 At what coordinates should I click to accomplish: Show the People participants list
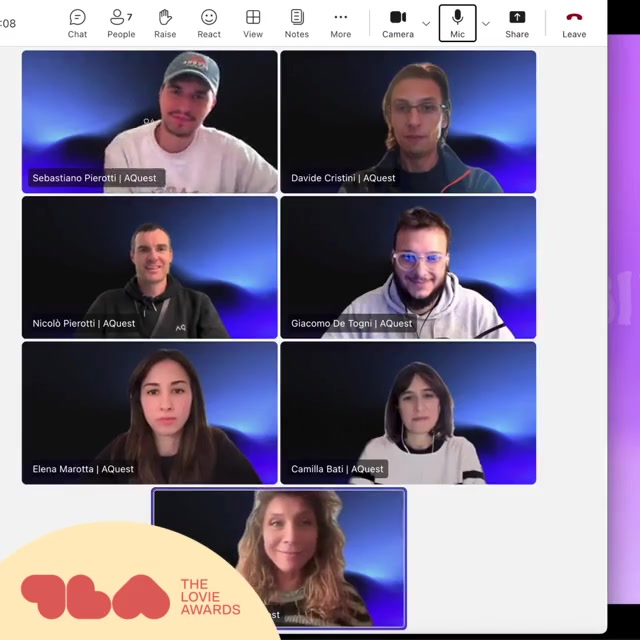pos(121,24)
